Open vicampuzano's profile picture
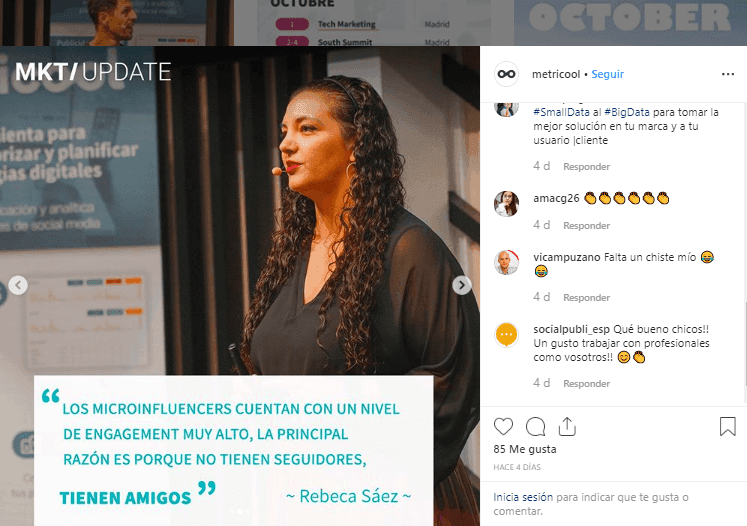 506,262
